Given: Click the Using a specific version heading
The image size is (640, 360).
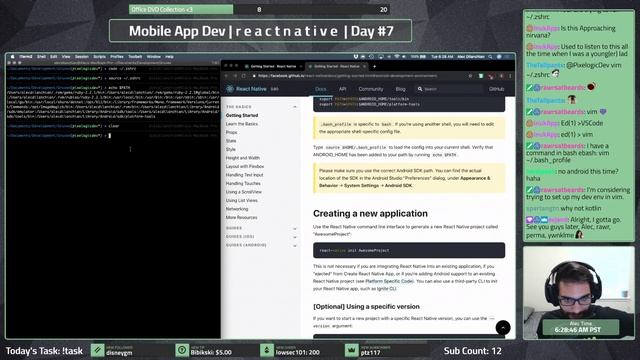Looking at the screenshot, I should (366, 307).
